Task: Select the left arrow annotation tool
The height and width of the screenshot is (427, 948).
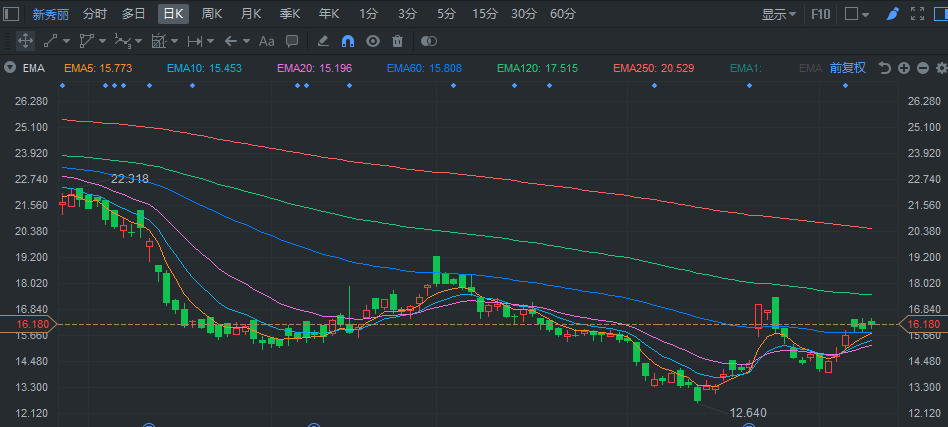Action: tap(231, 41)
